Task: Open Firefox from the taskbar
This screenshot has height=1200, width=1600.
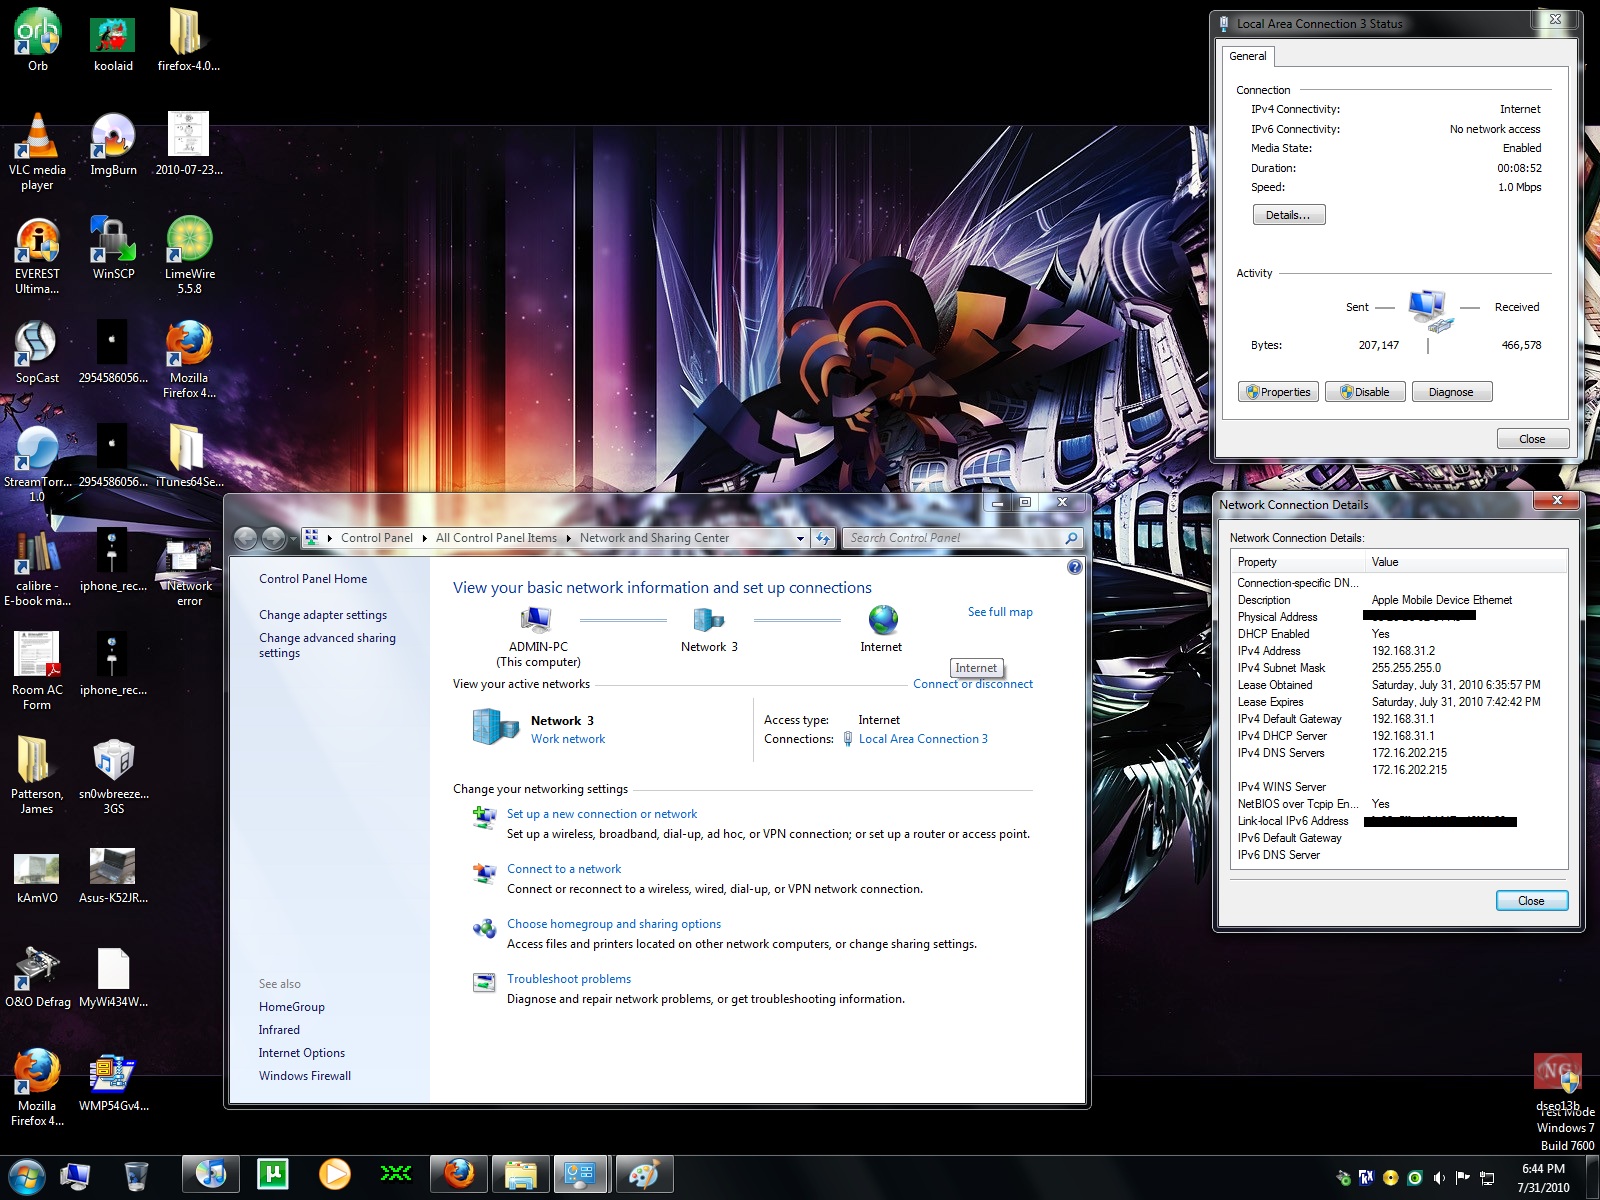Action: coord(458,1173)
